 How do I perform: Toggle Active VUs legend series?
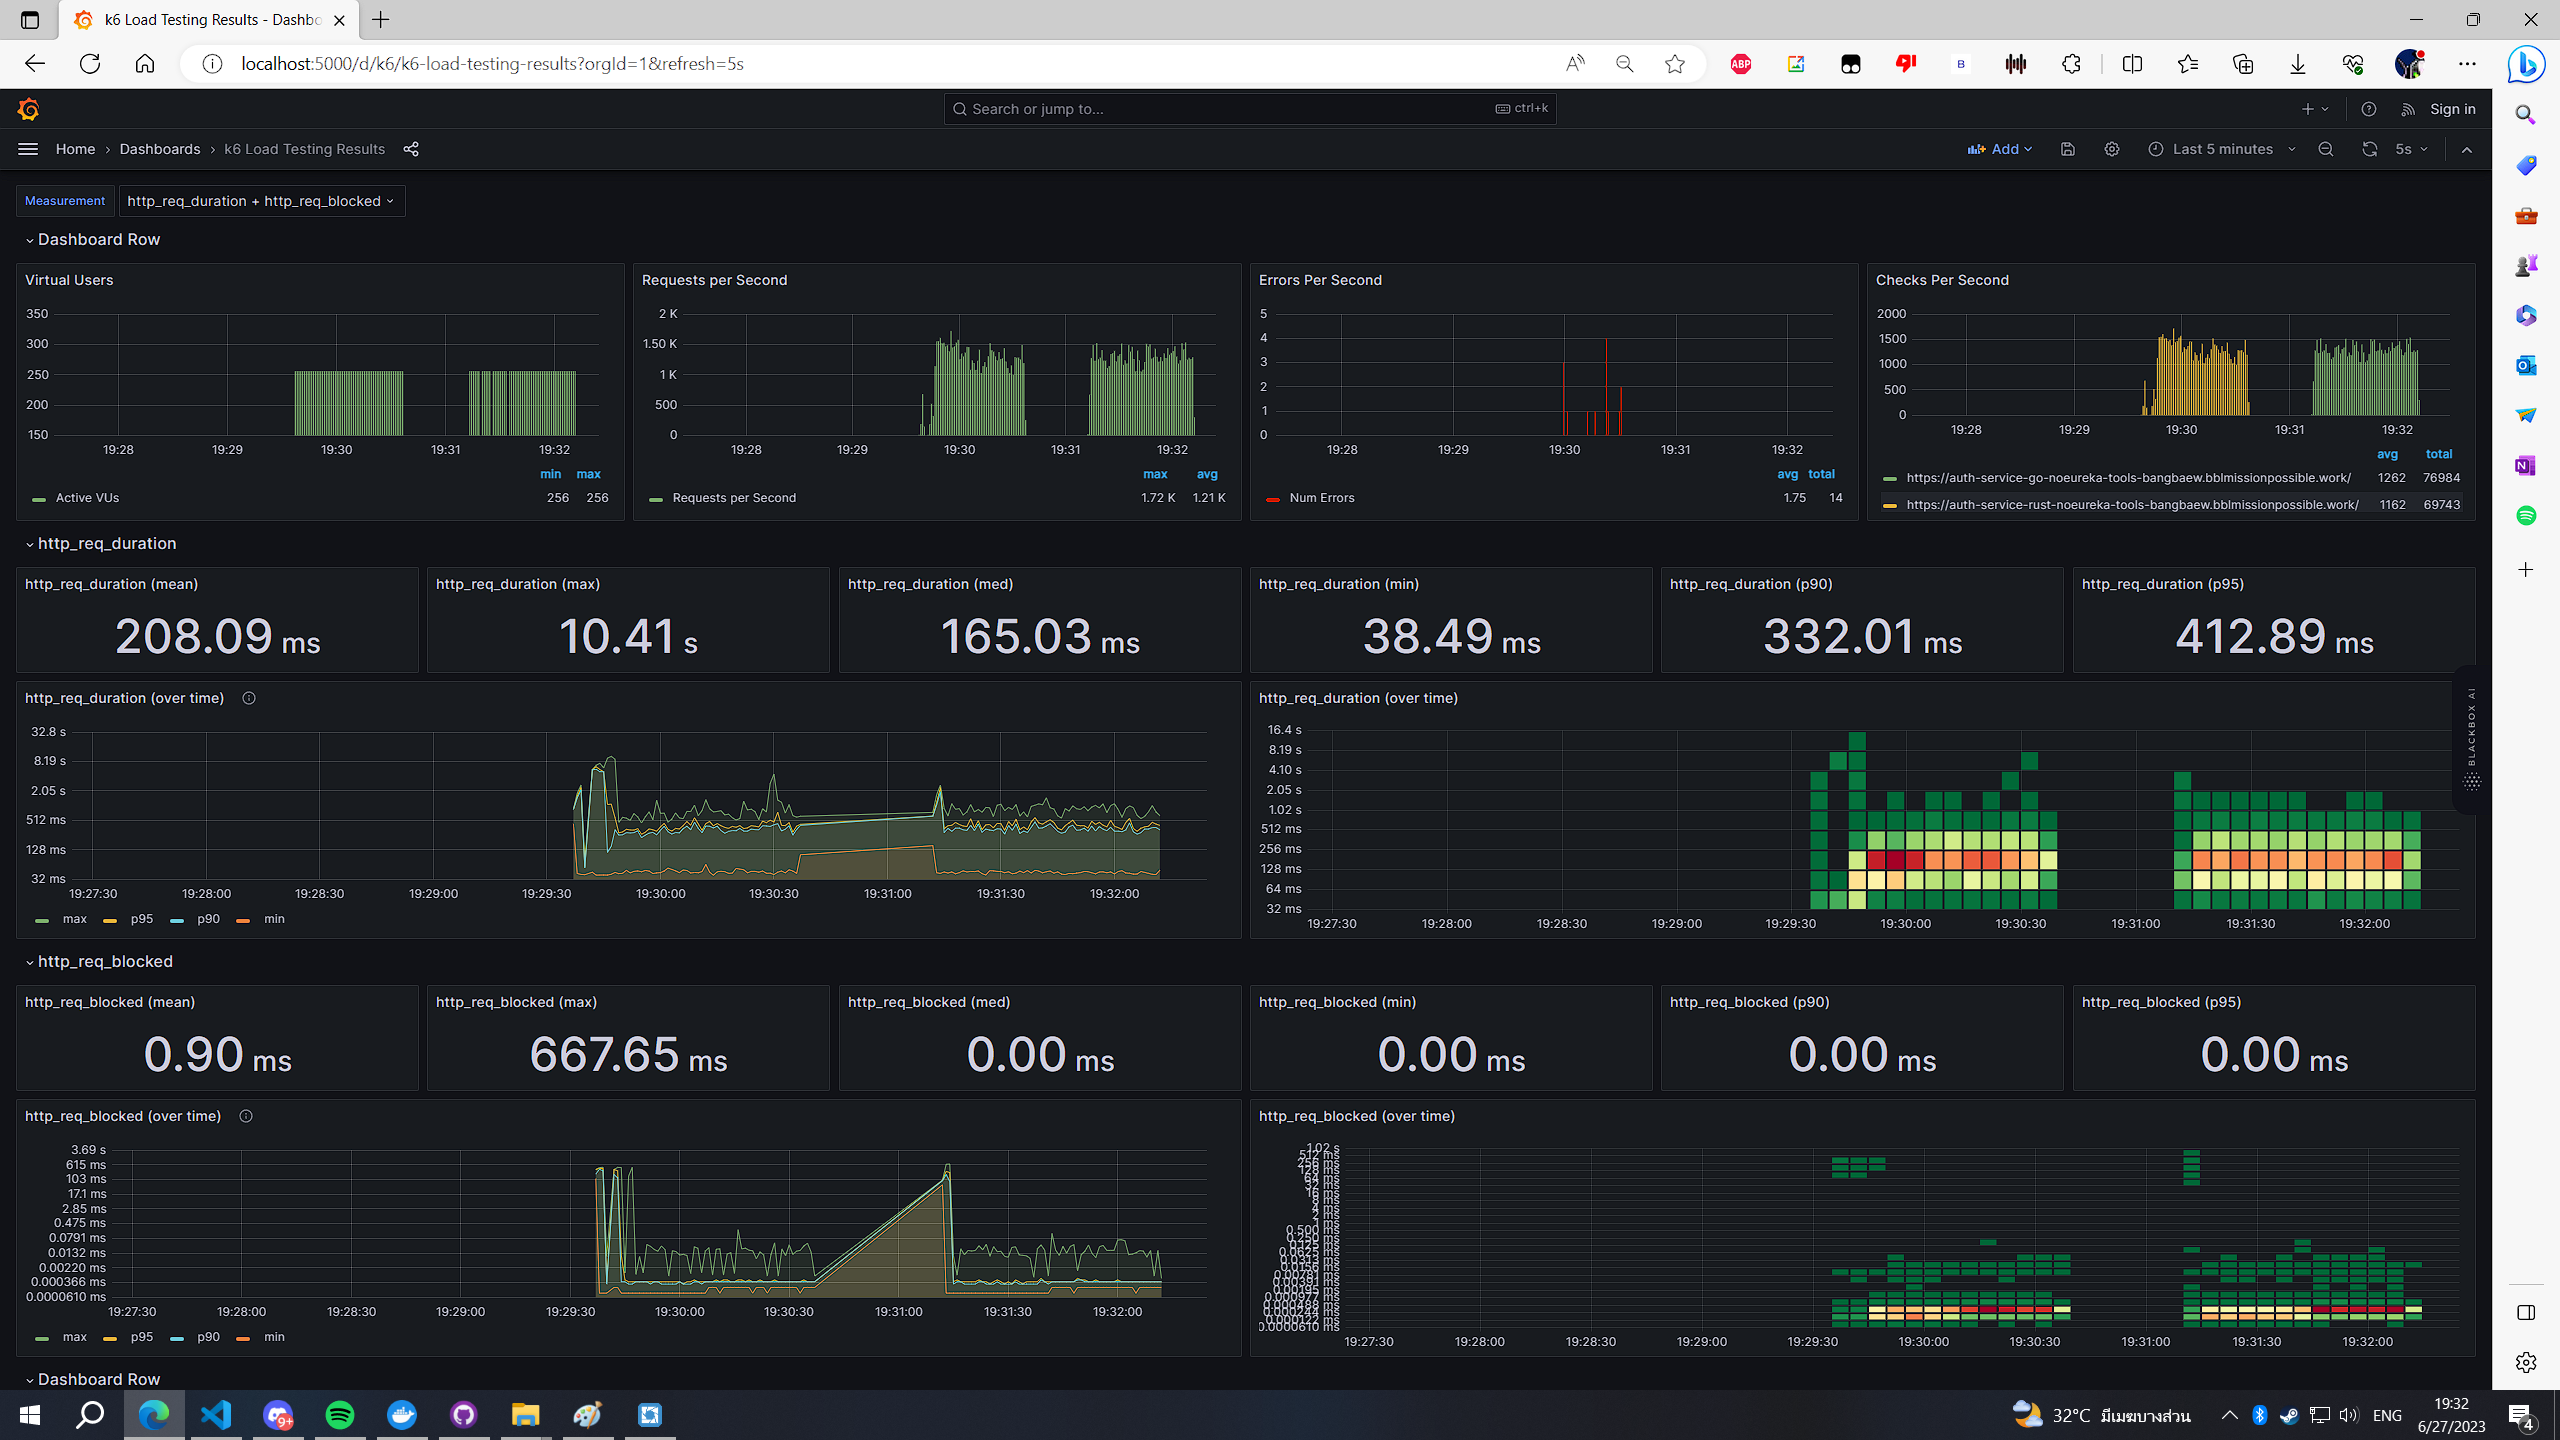click(x=87, y=498)
